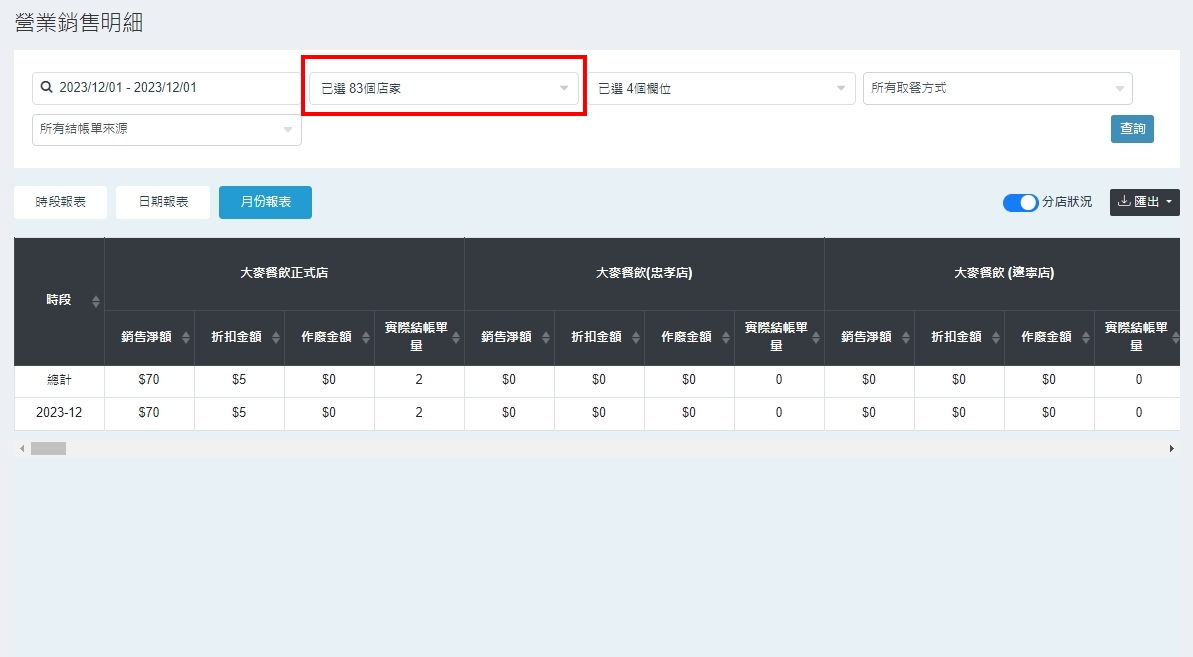Switch to the 日期報表 tab
Screen dimensions: 1193x657
pyautogui.click(x=162, y=202)
